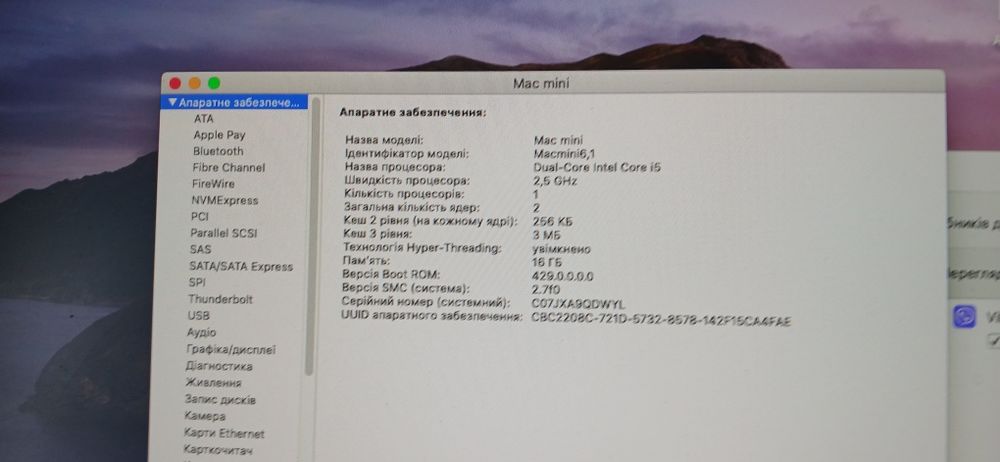
Task: Click the SMC version 2.7f0 value
Action: [546, 290]
